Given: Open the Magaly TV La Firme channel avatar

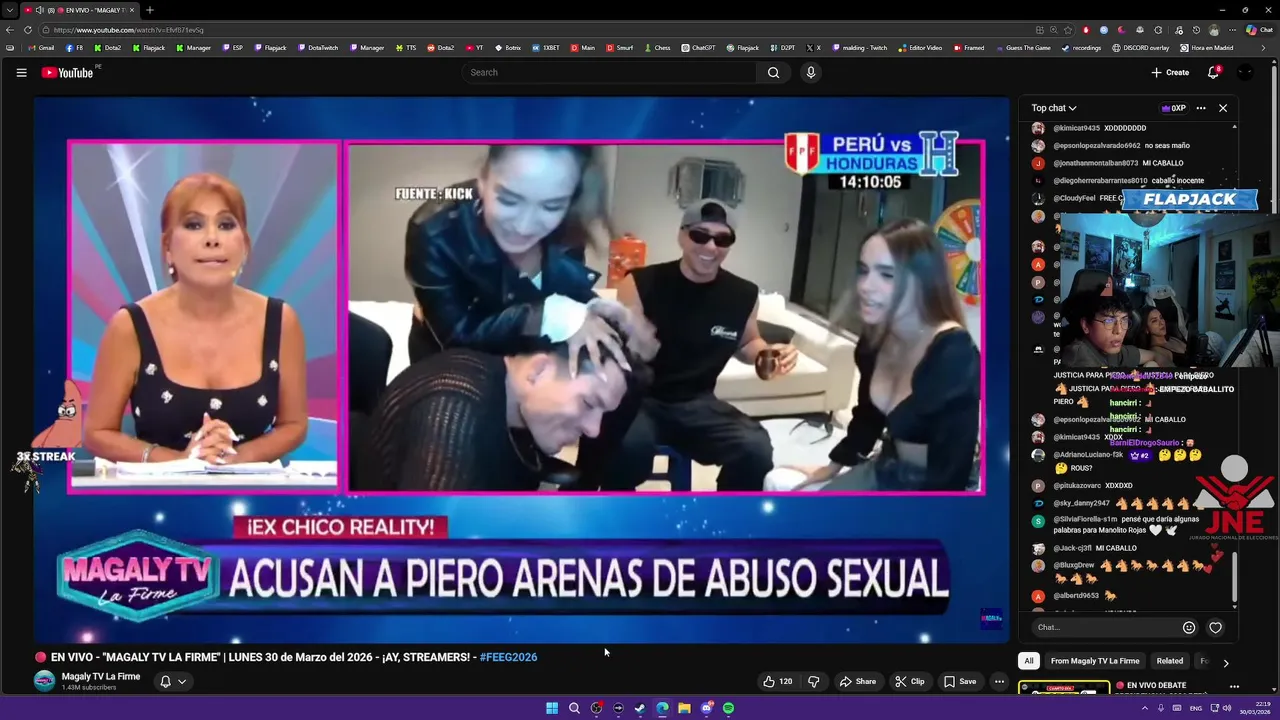Looking at the screenshot, I should pos(44,681).
